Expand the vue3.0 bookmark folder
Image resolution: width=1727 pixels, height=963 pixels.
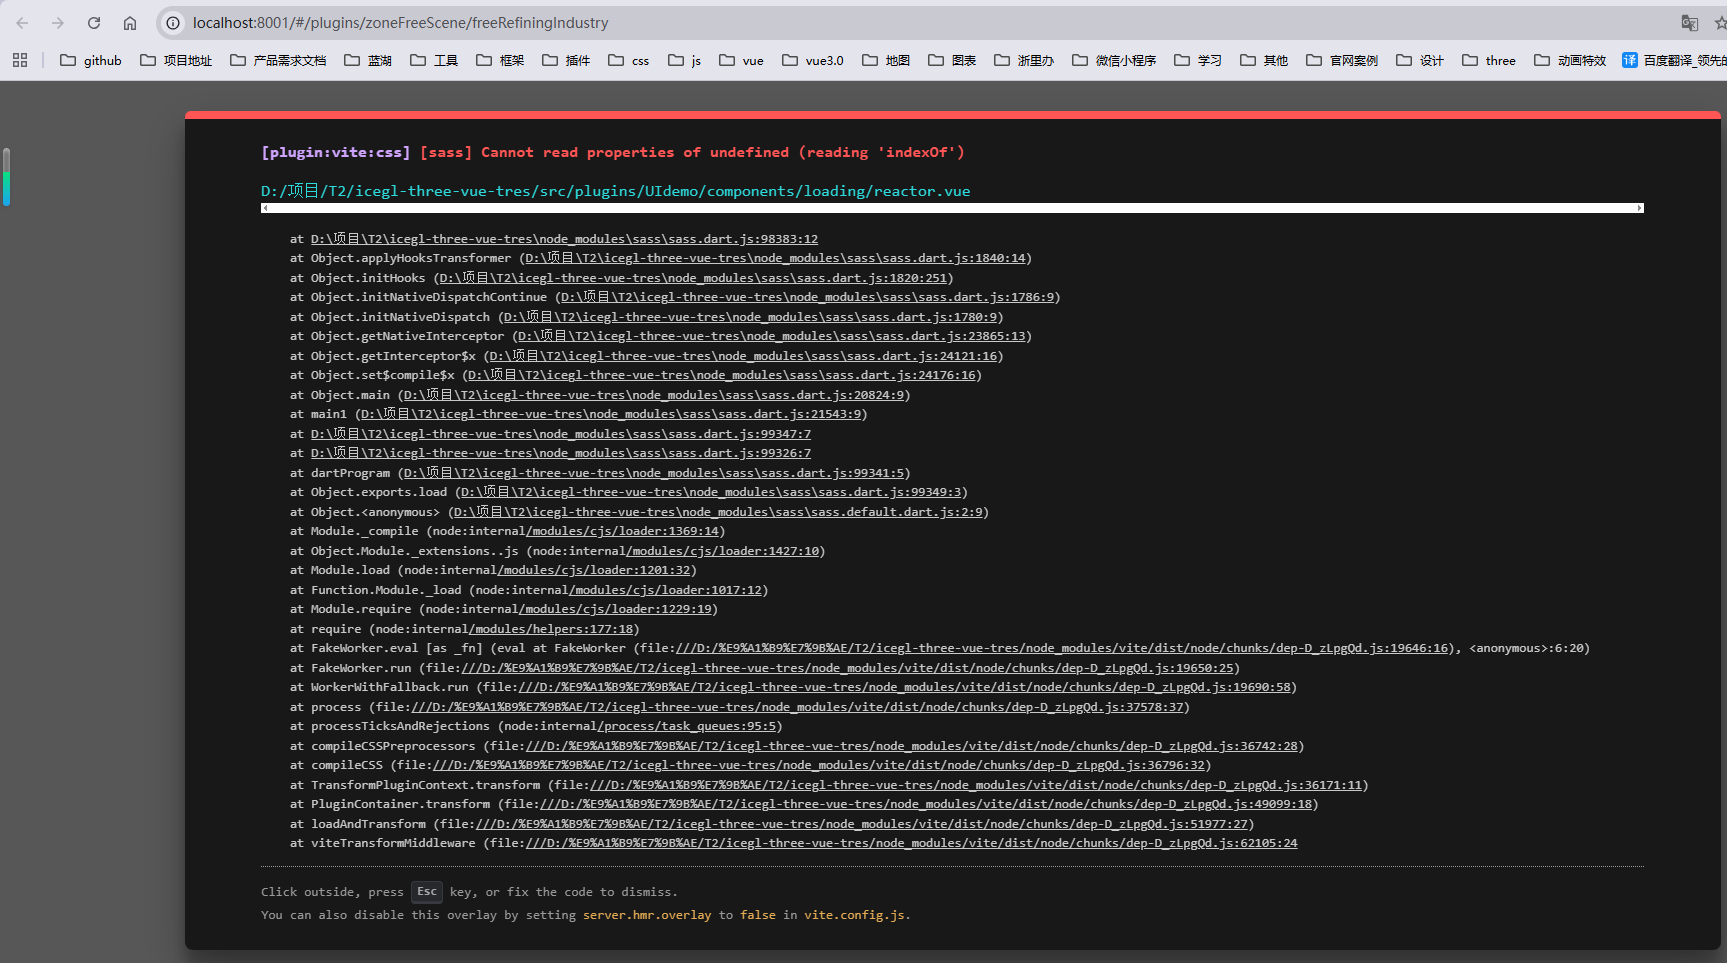point(813,60)
